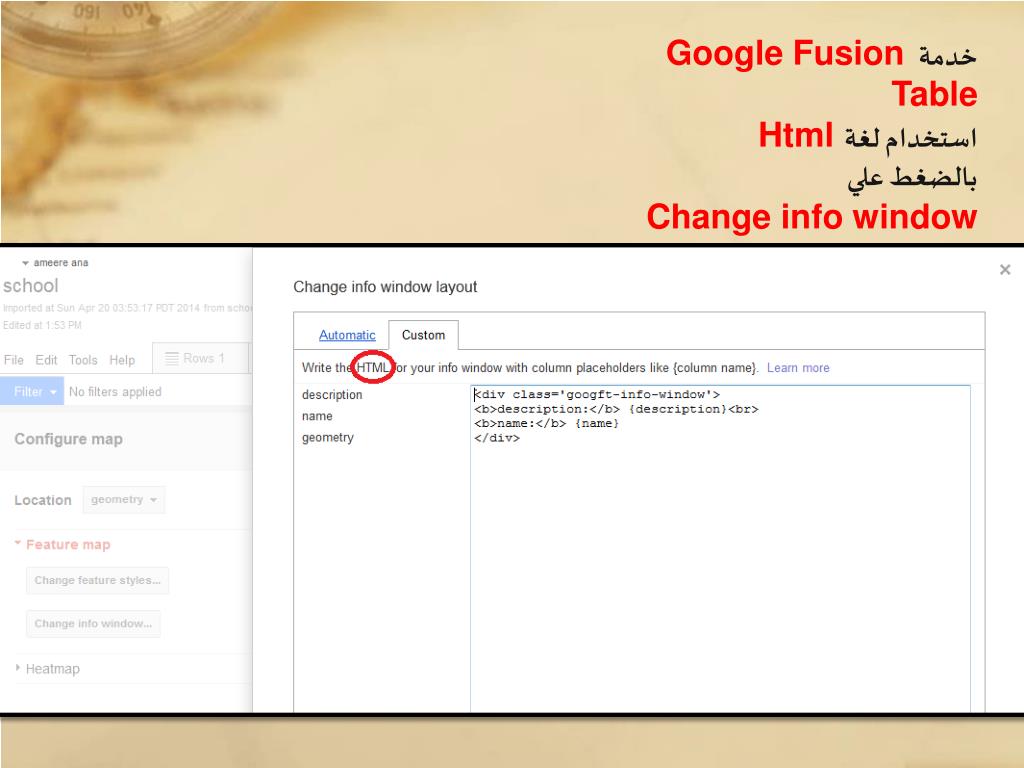Switch to the Automatic tab
Screen dimensions: 1024x768
tap(347, 335)
